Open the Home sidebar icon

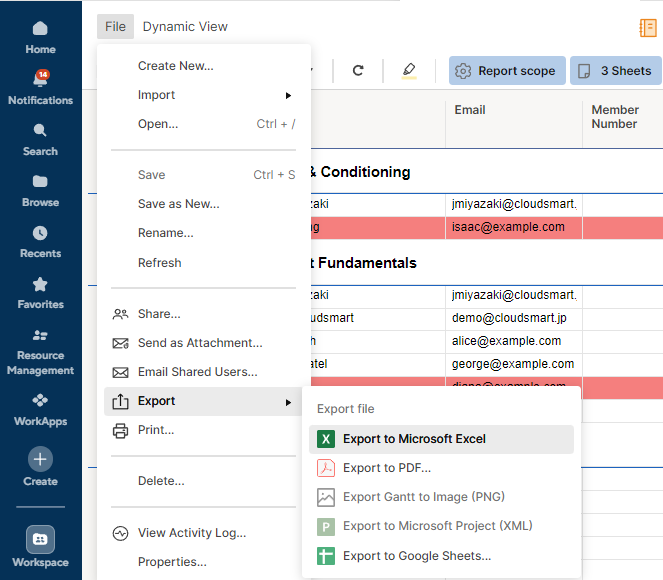pos(40,29)
